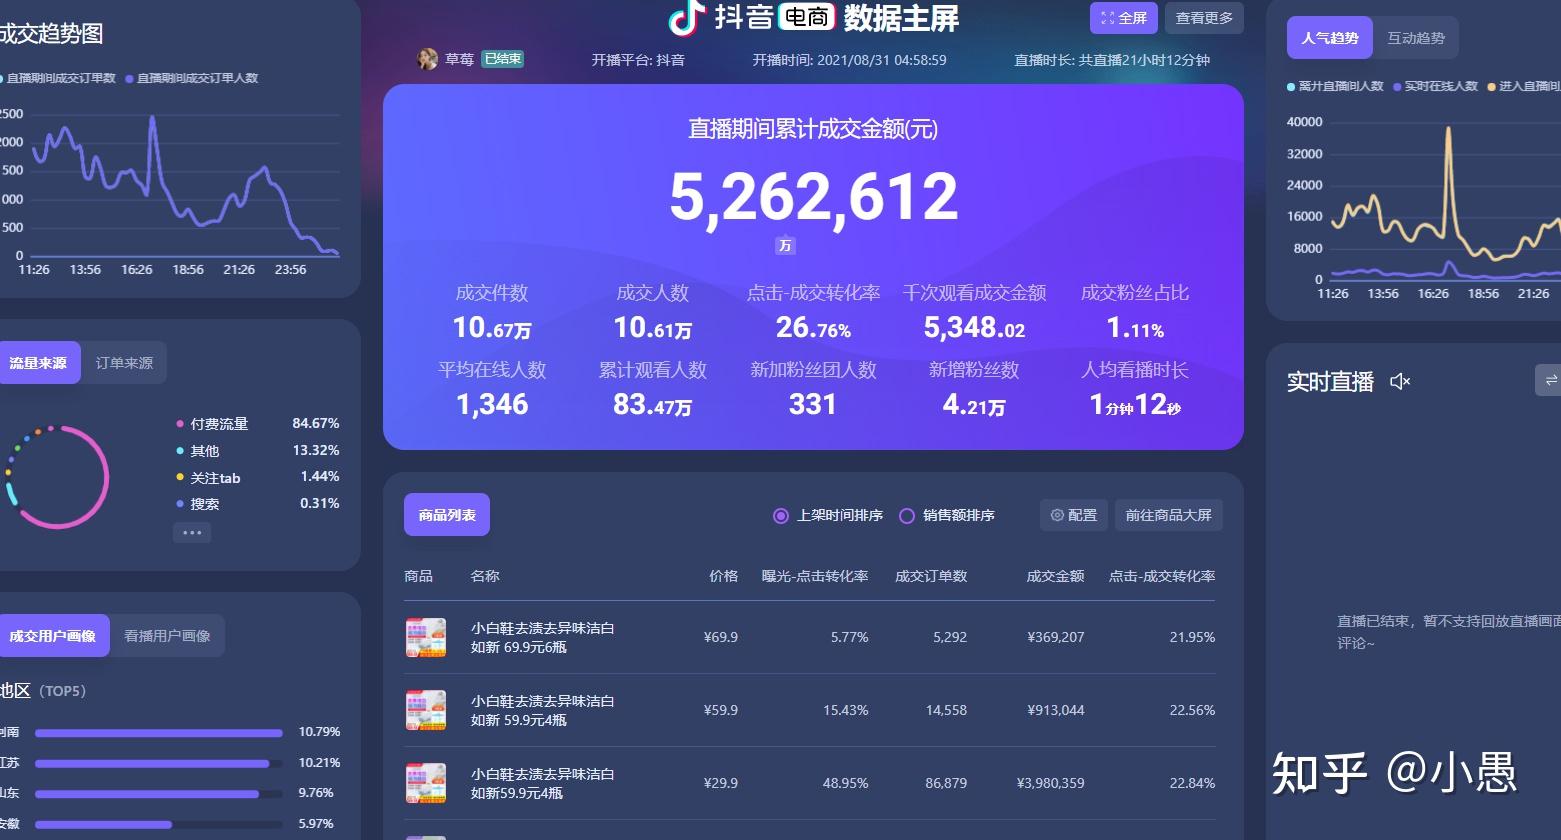Click 千次观看成交金额 5,348.02 metric

(x=974, y=311)
